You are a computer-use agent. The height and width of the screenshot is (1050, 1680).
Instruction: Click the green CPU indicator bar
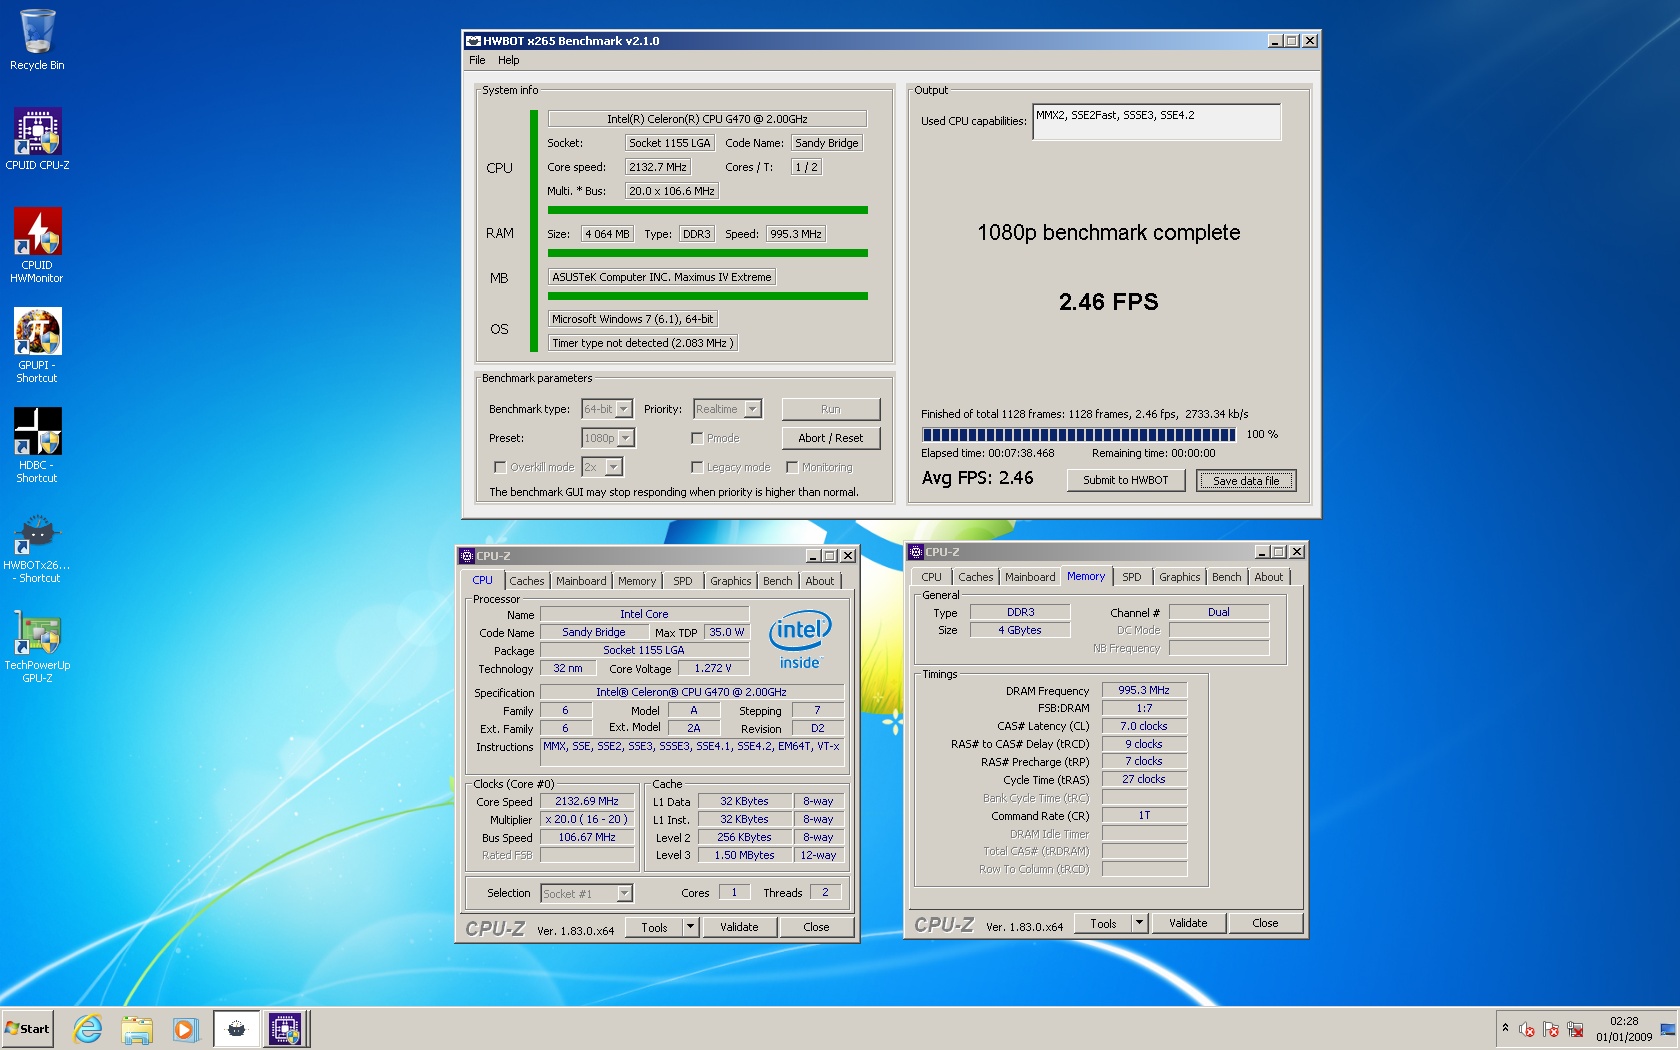pyautogui.click(x=707, y=210)
